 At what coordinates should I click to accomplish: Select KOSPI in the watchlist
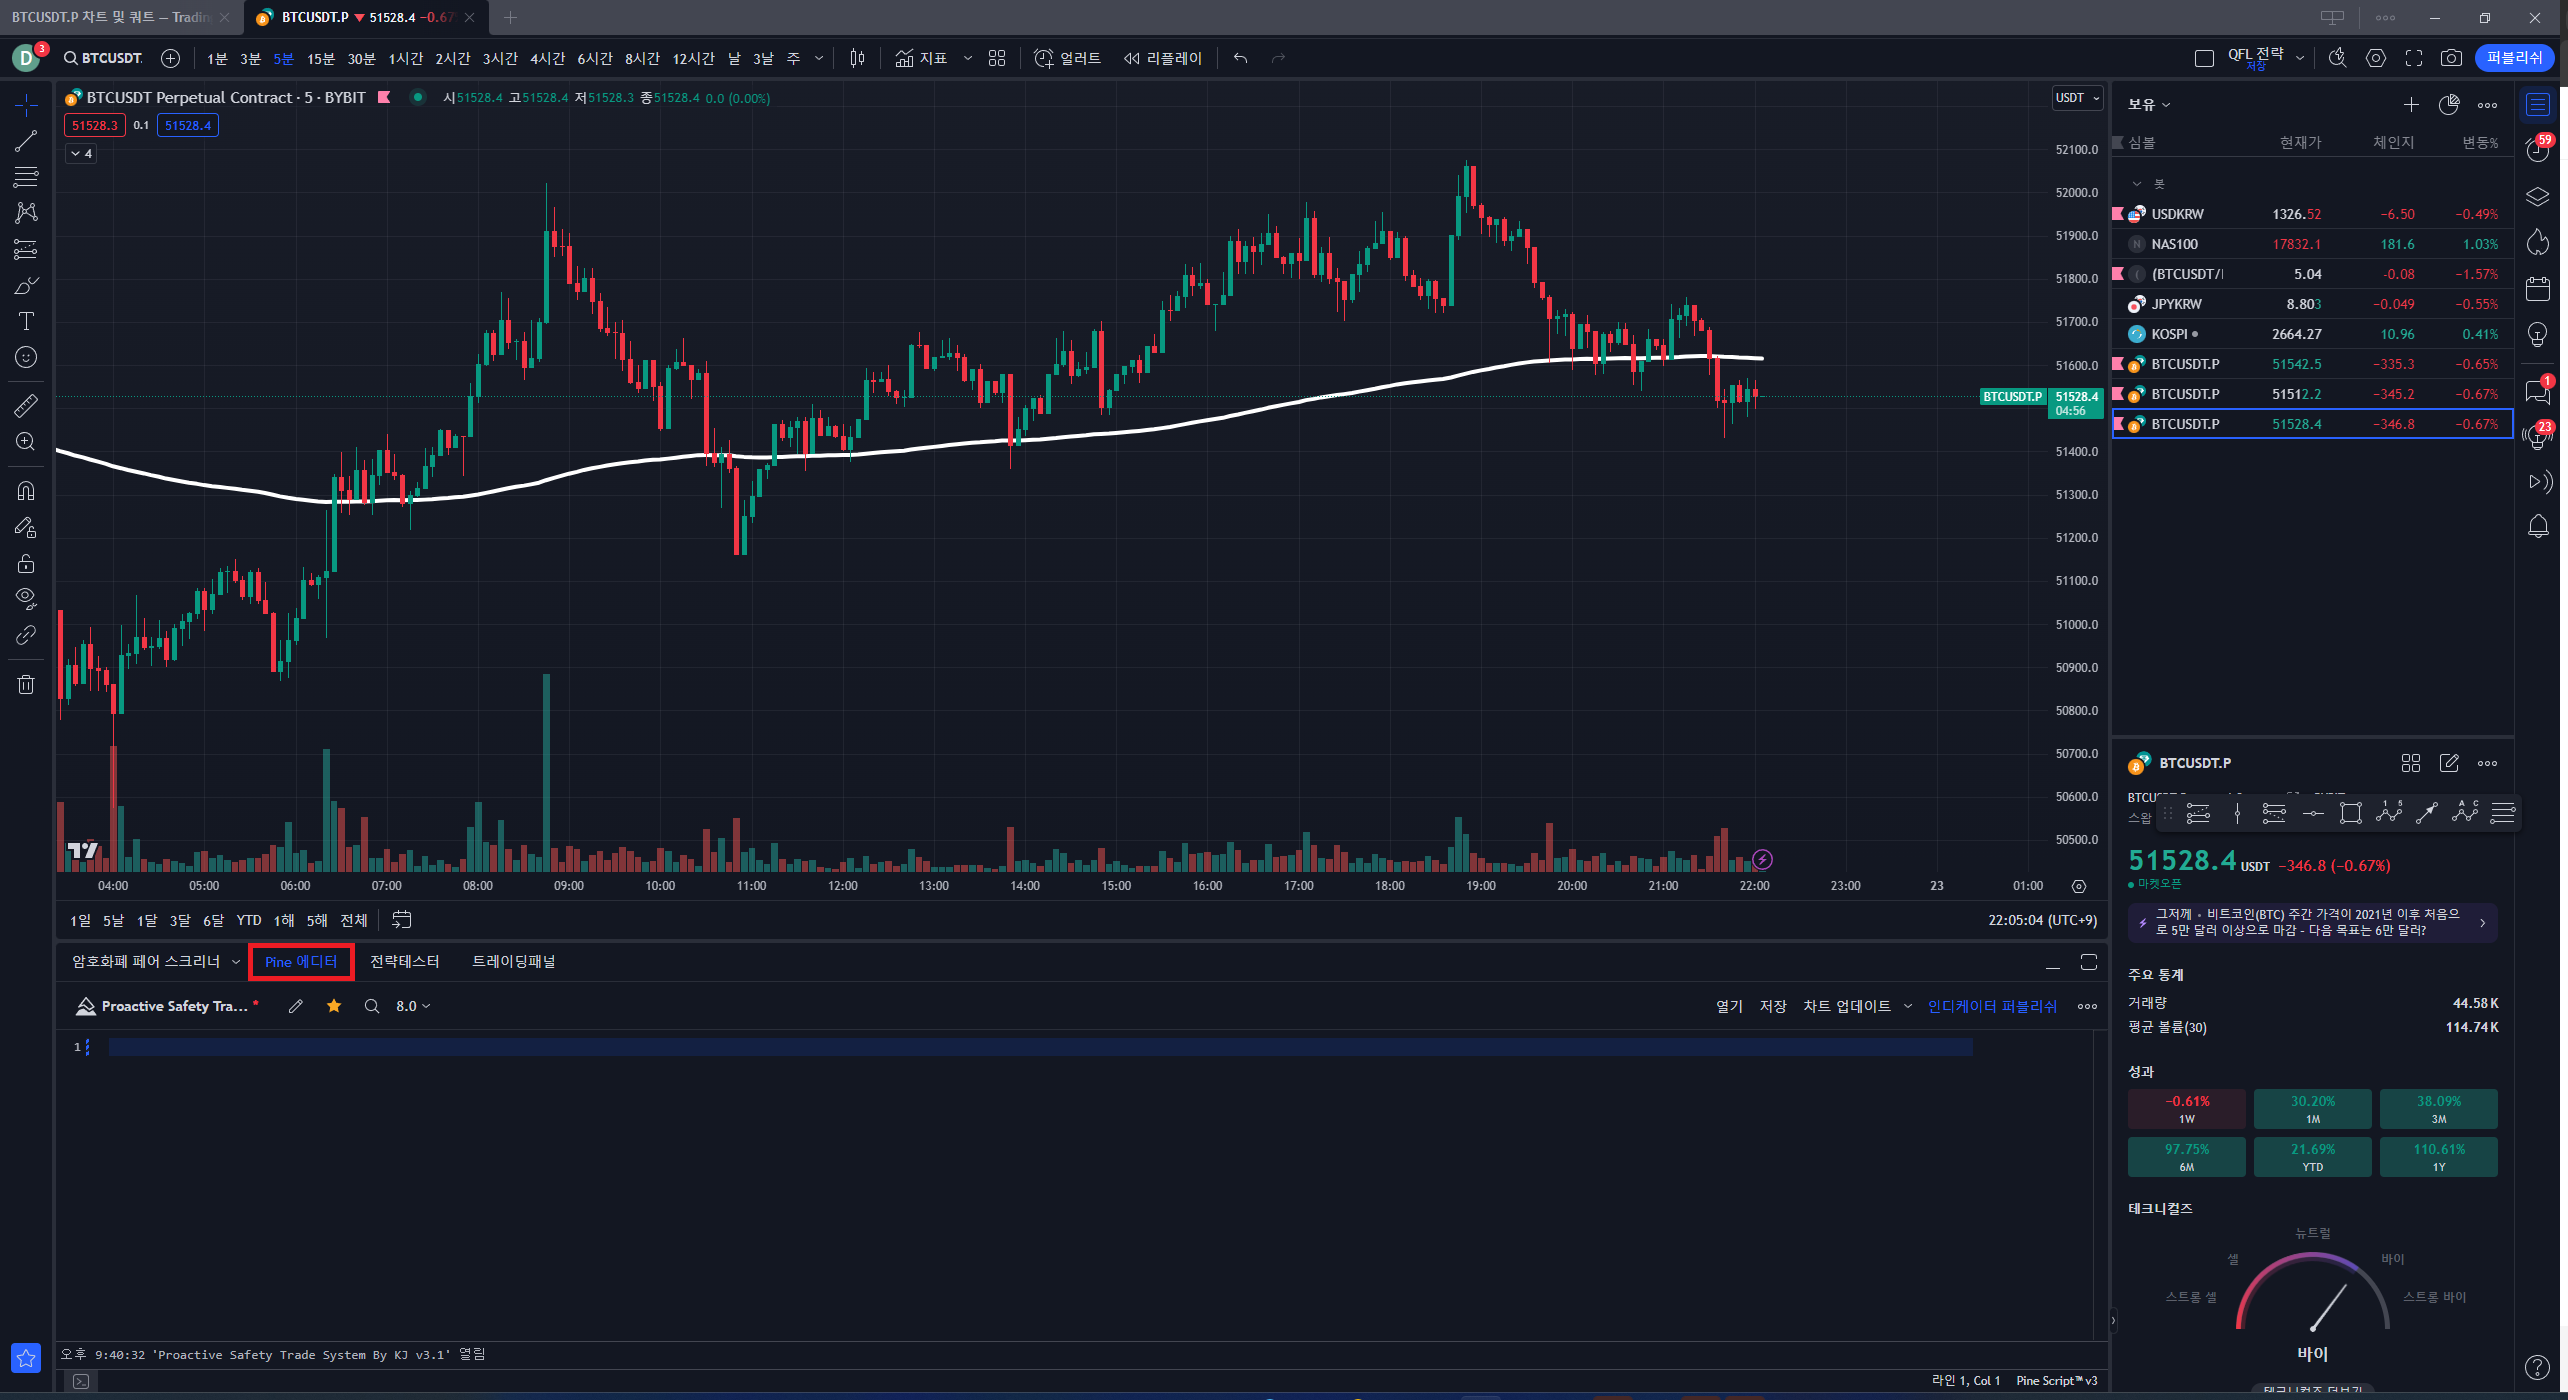[x=2312, y=334]
